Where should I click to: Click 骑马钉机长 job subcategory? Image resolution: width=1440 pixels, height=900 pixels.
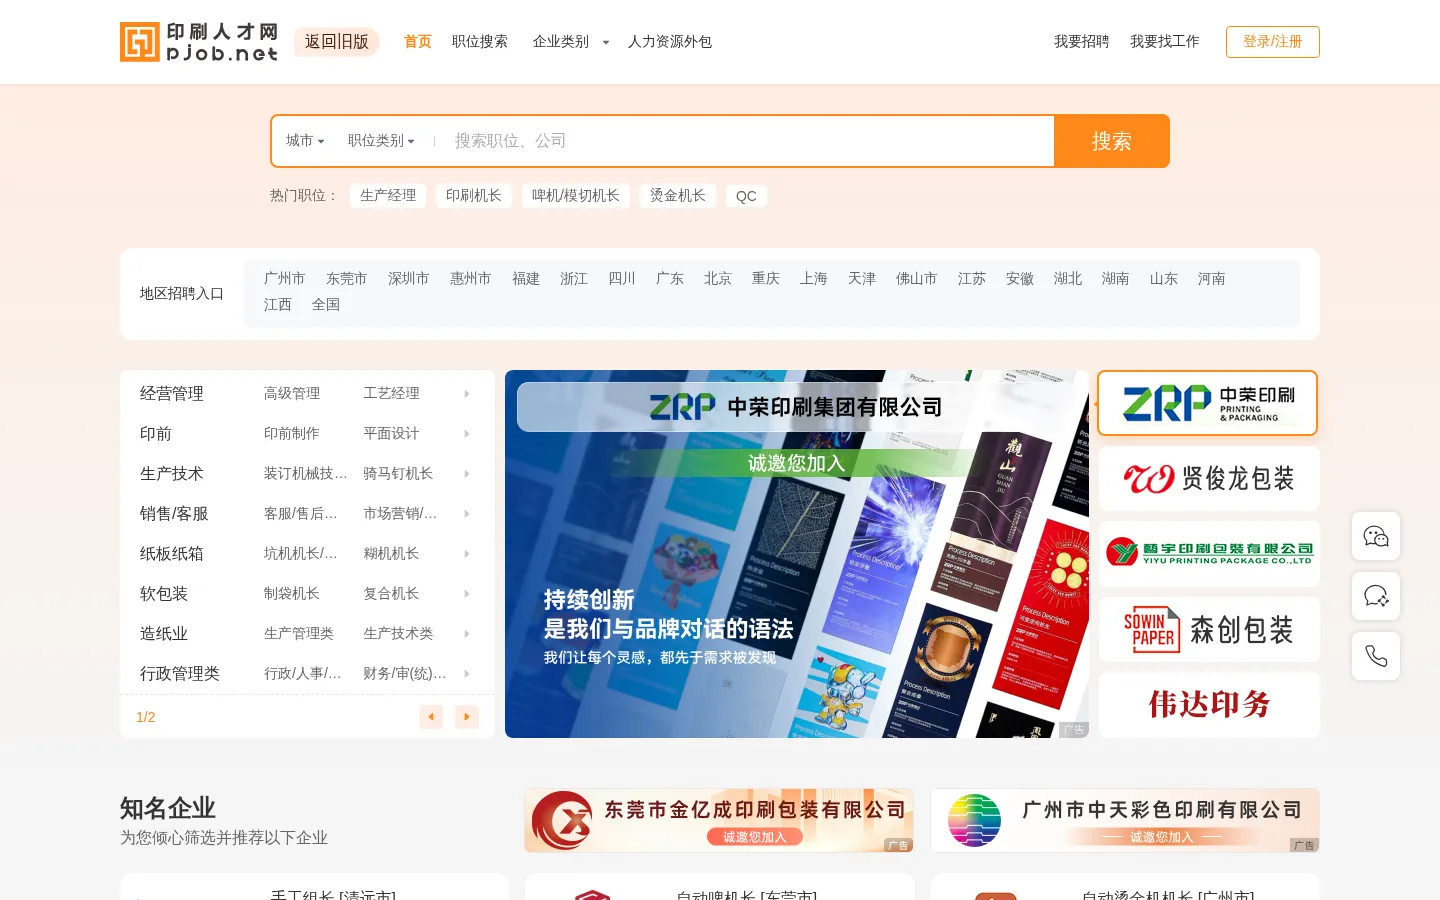tap(399, 474)
